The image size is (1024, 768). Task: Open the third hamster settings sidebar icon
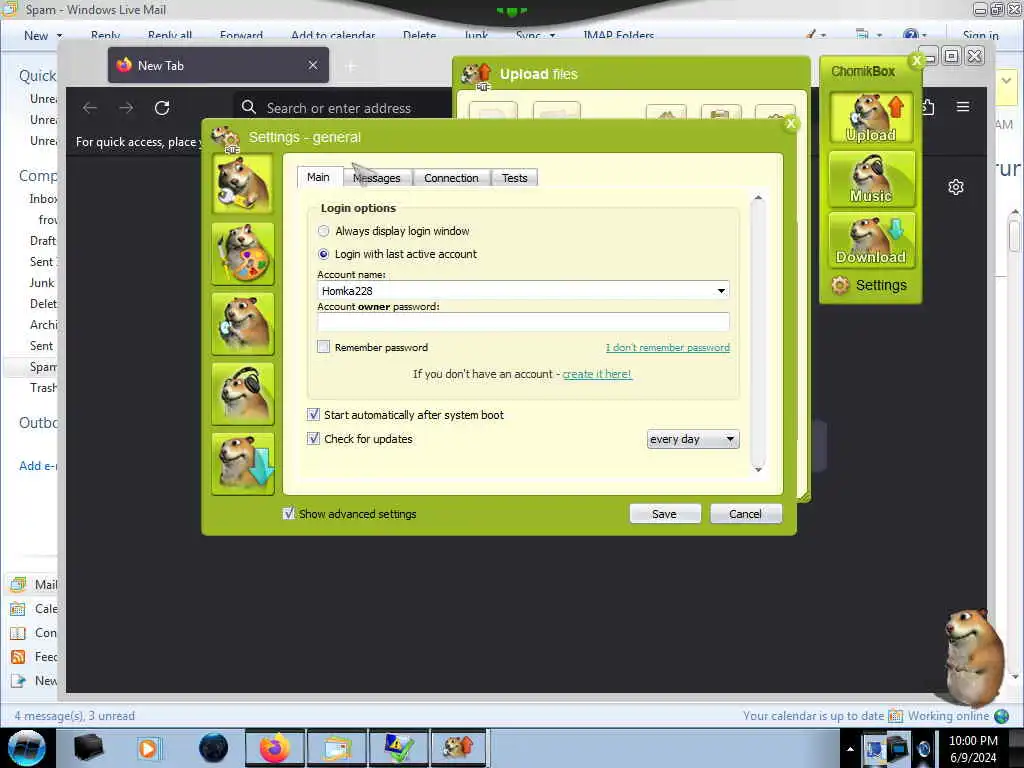coord(242,324)
